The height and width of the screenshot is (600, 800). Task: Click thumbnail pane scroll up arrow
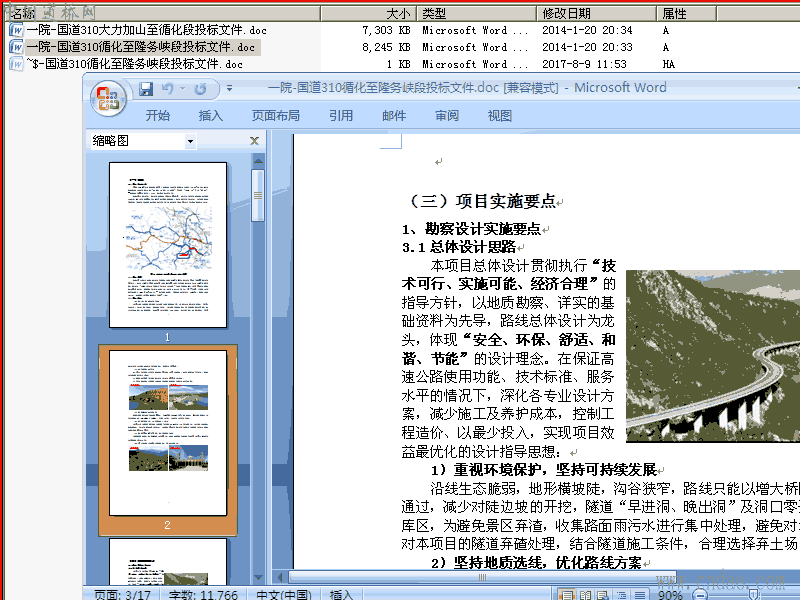coord(258,161)
